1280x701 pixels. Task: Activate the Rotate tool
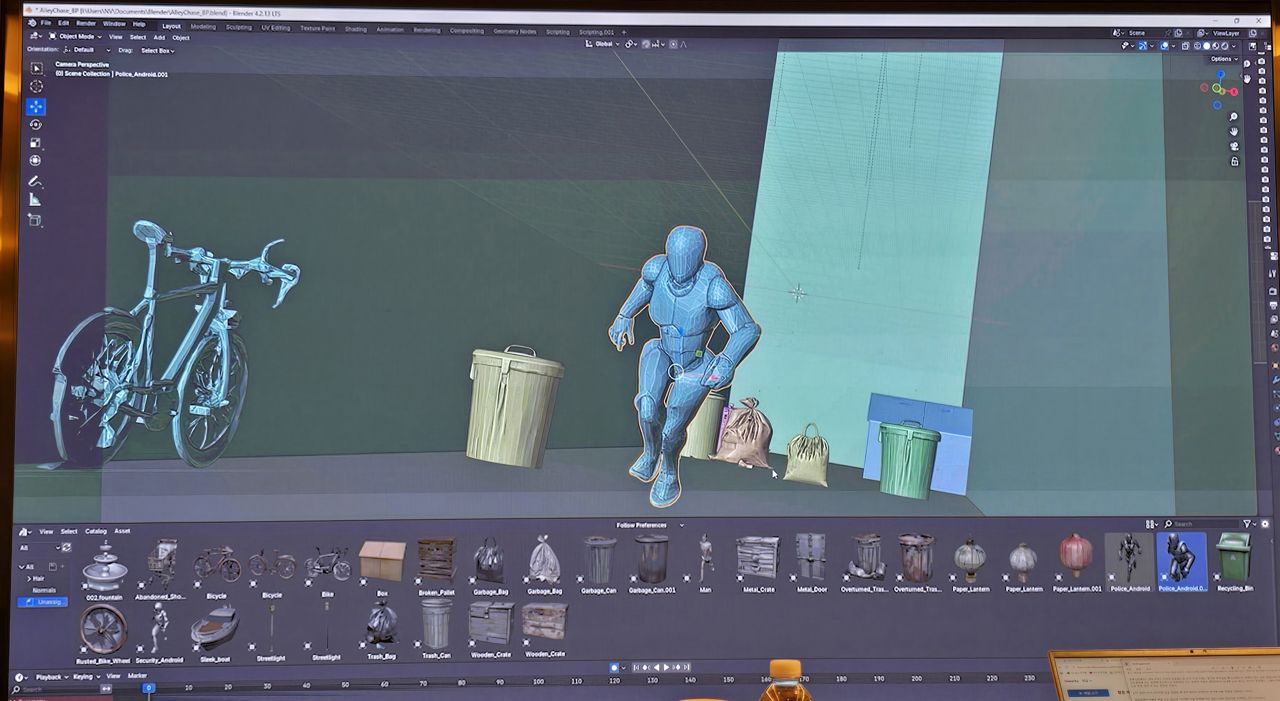[36, 125]
